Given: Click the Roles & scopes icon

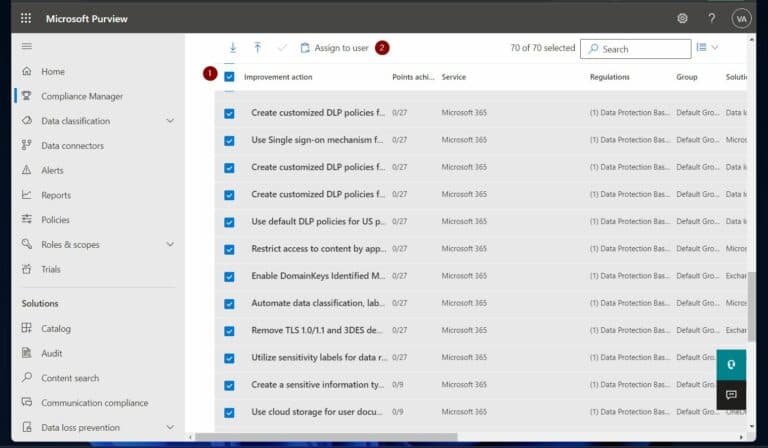Looking at the screenshot, I should click(x=27, y=244).
